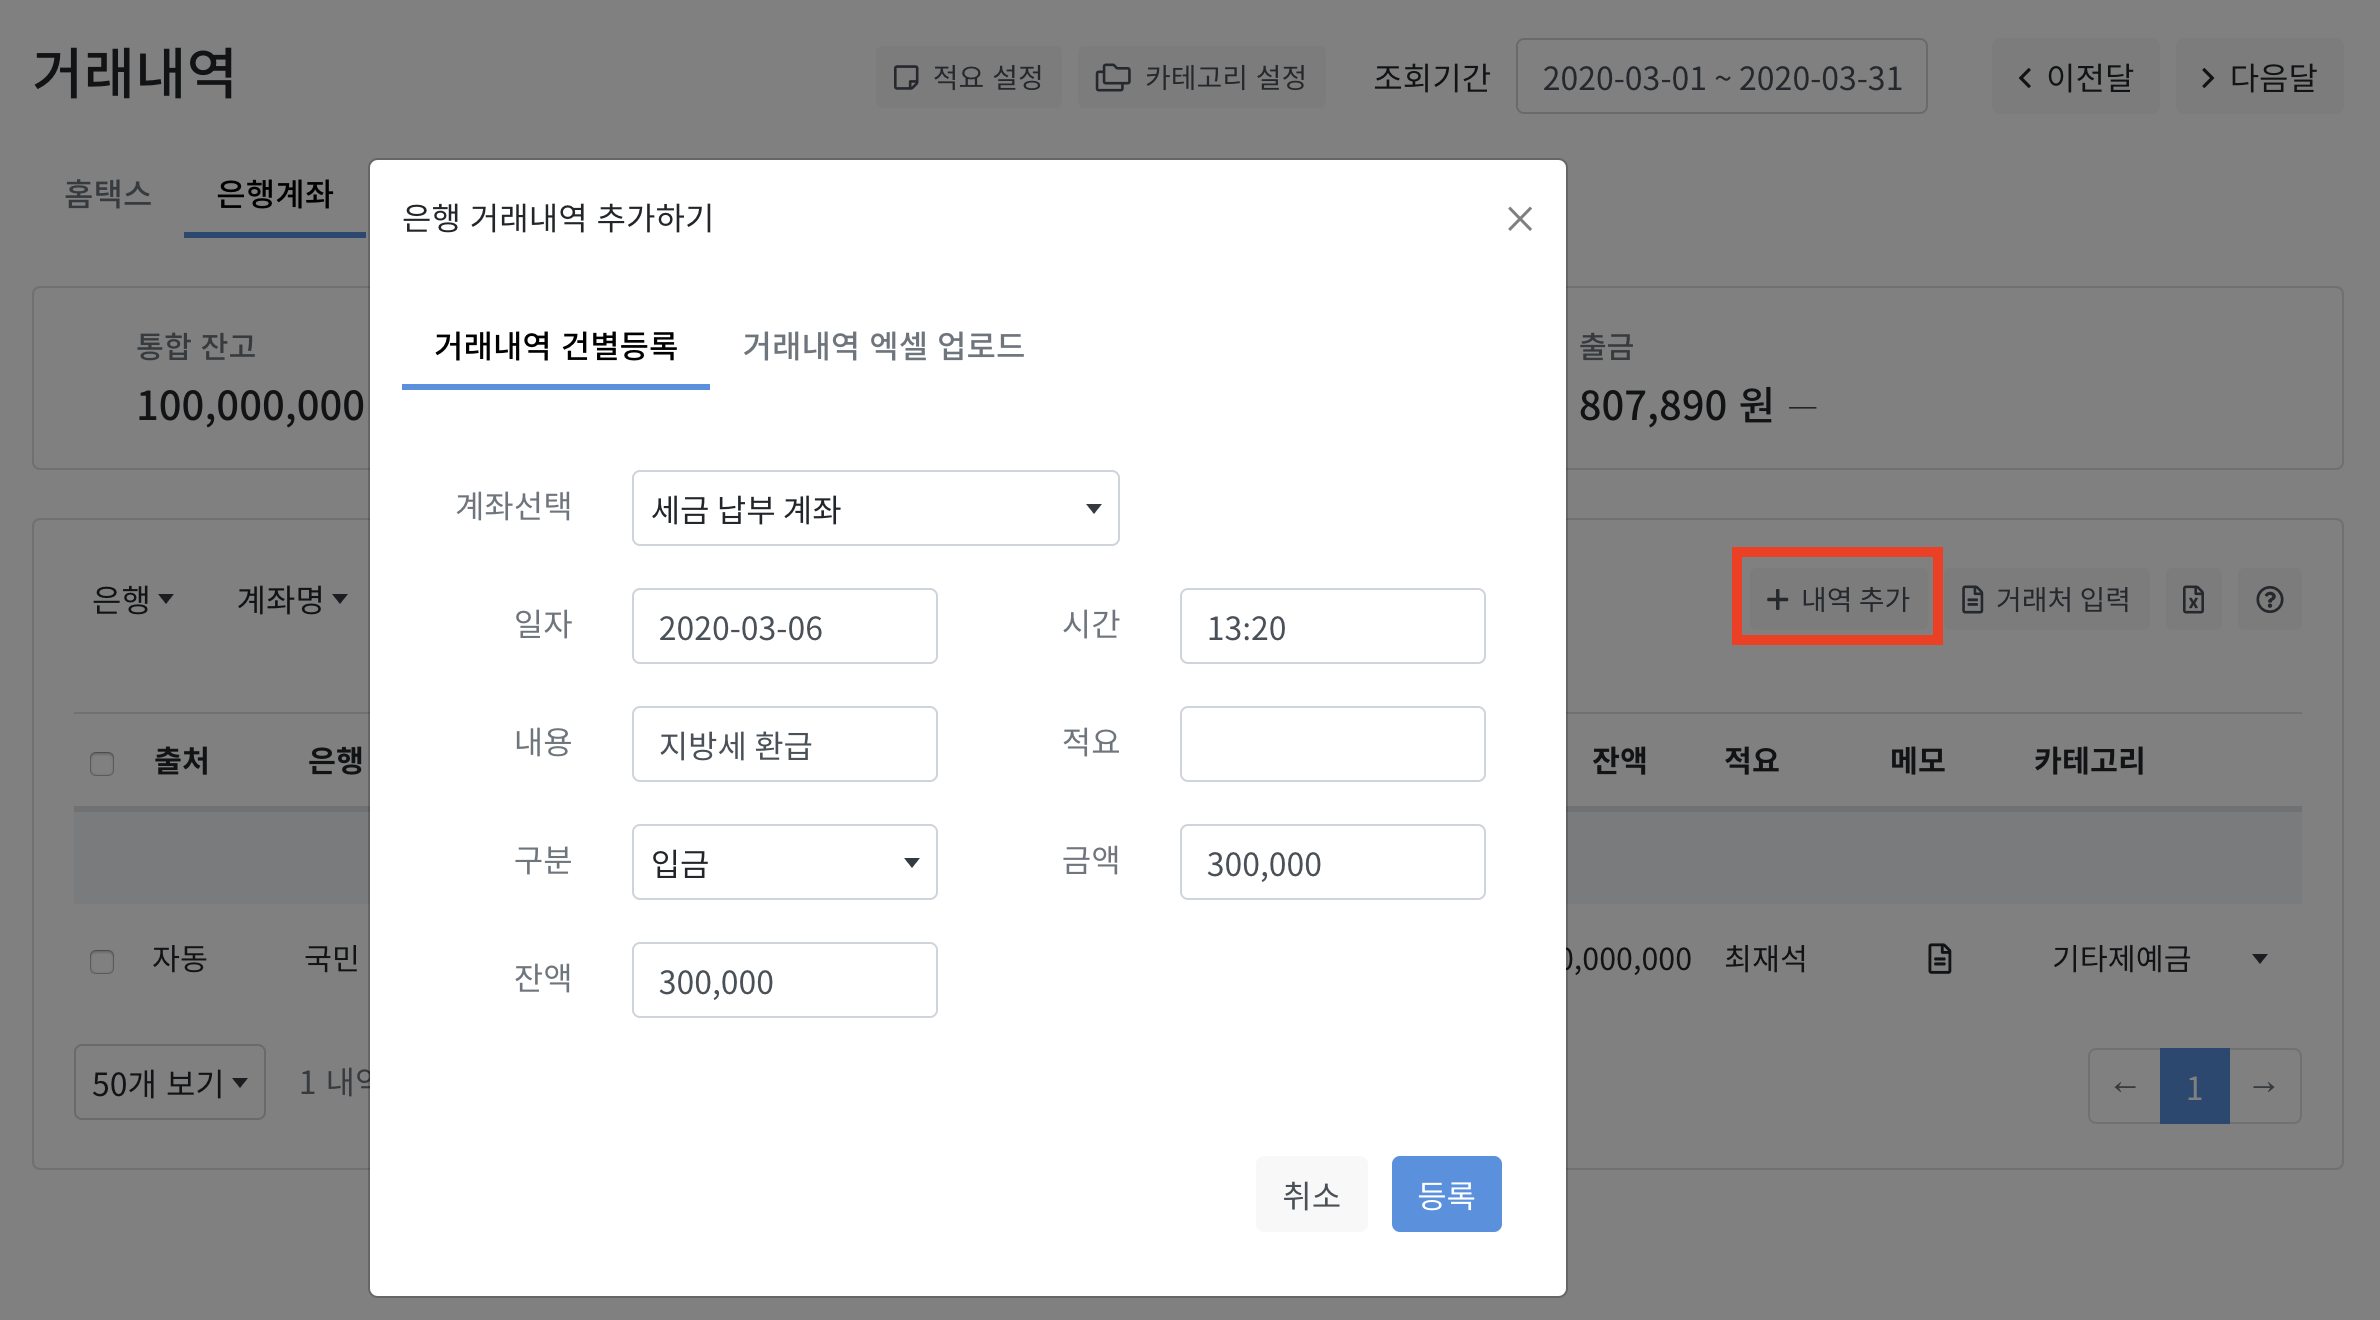Click the 거래처 입력 button

point(2046,599)
